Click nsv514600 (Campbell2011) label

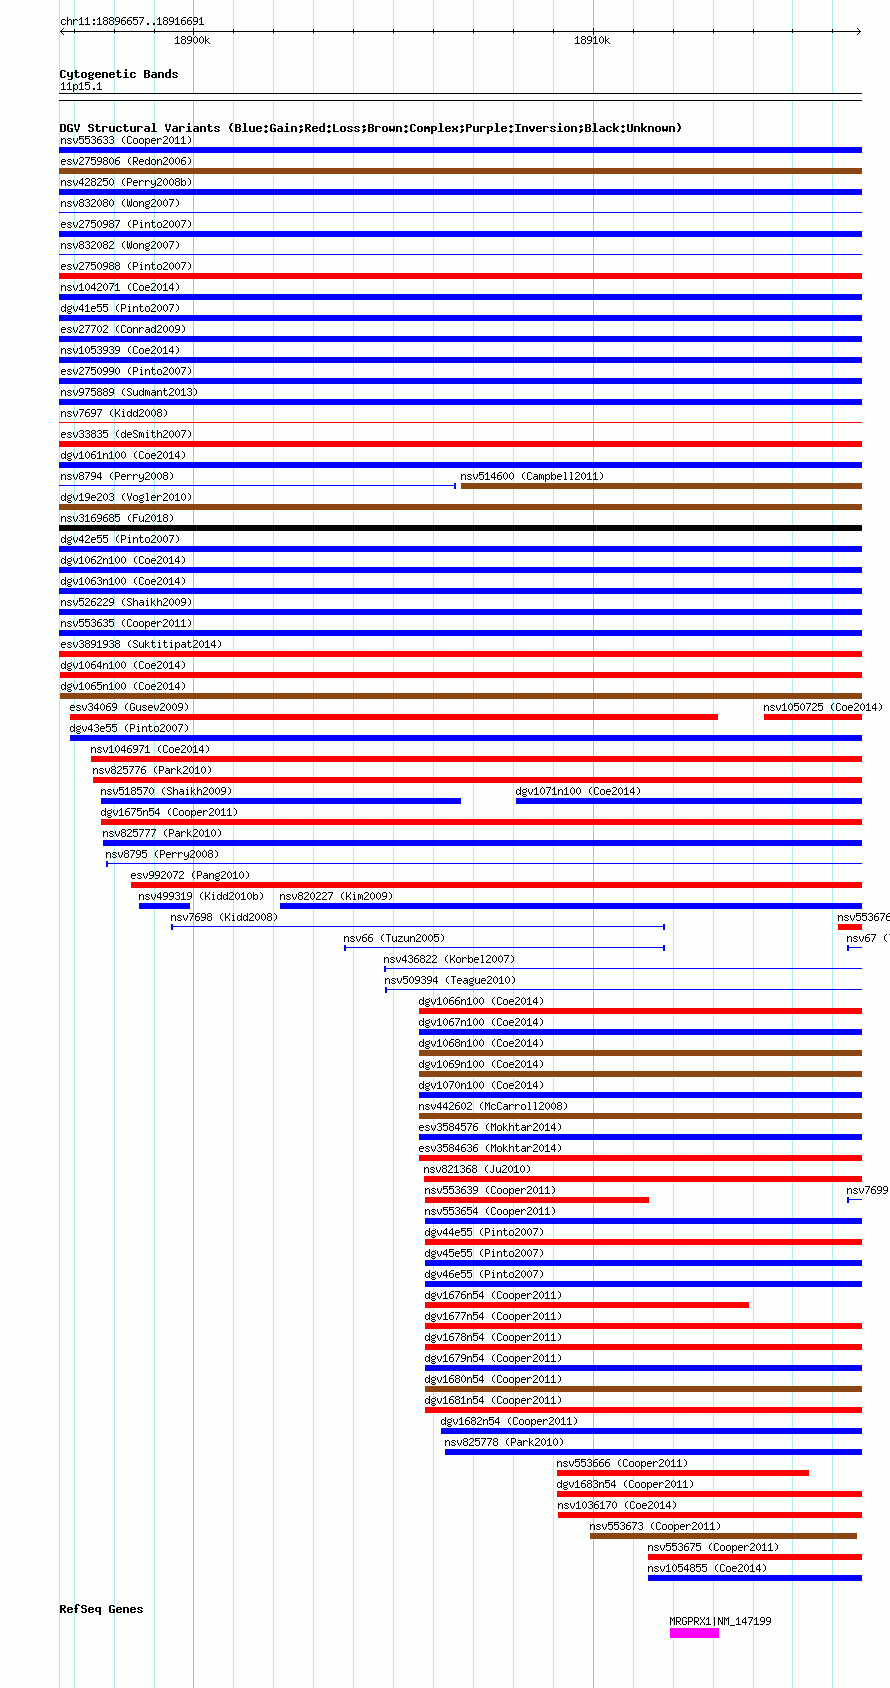coord(532,476)
